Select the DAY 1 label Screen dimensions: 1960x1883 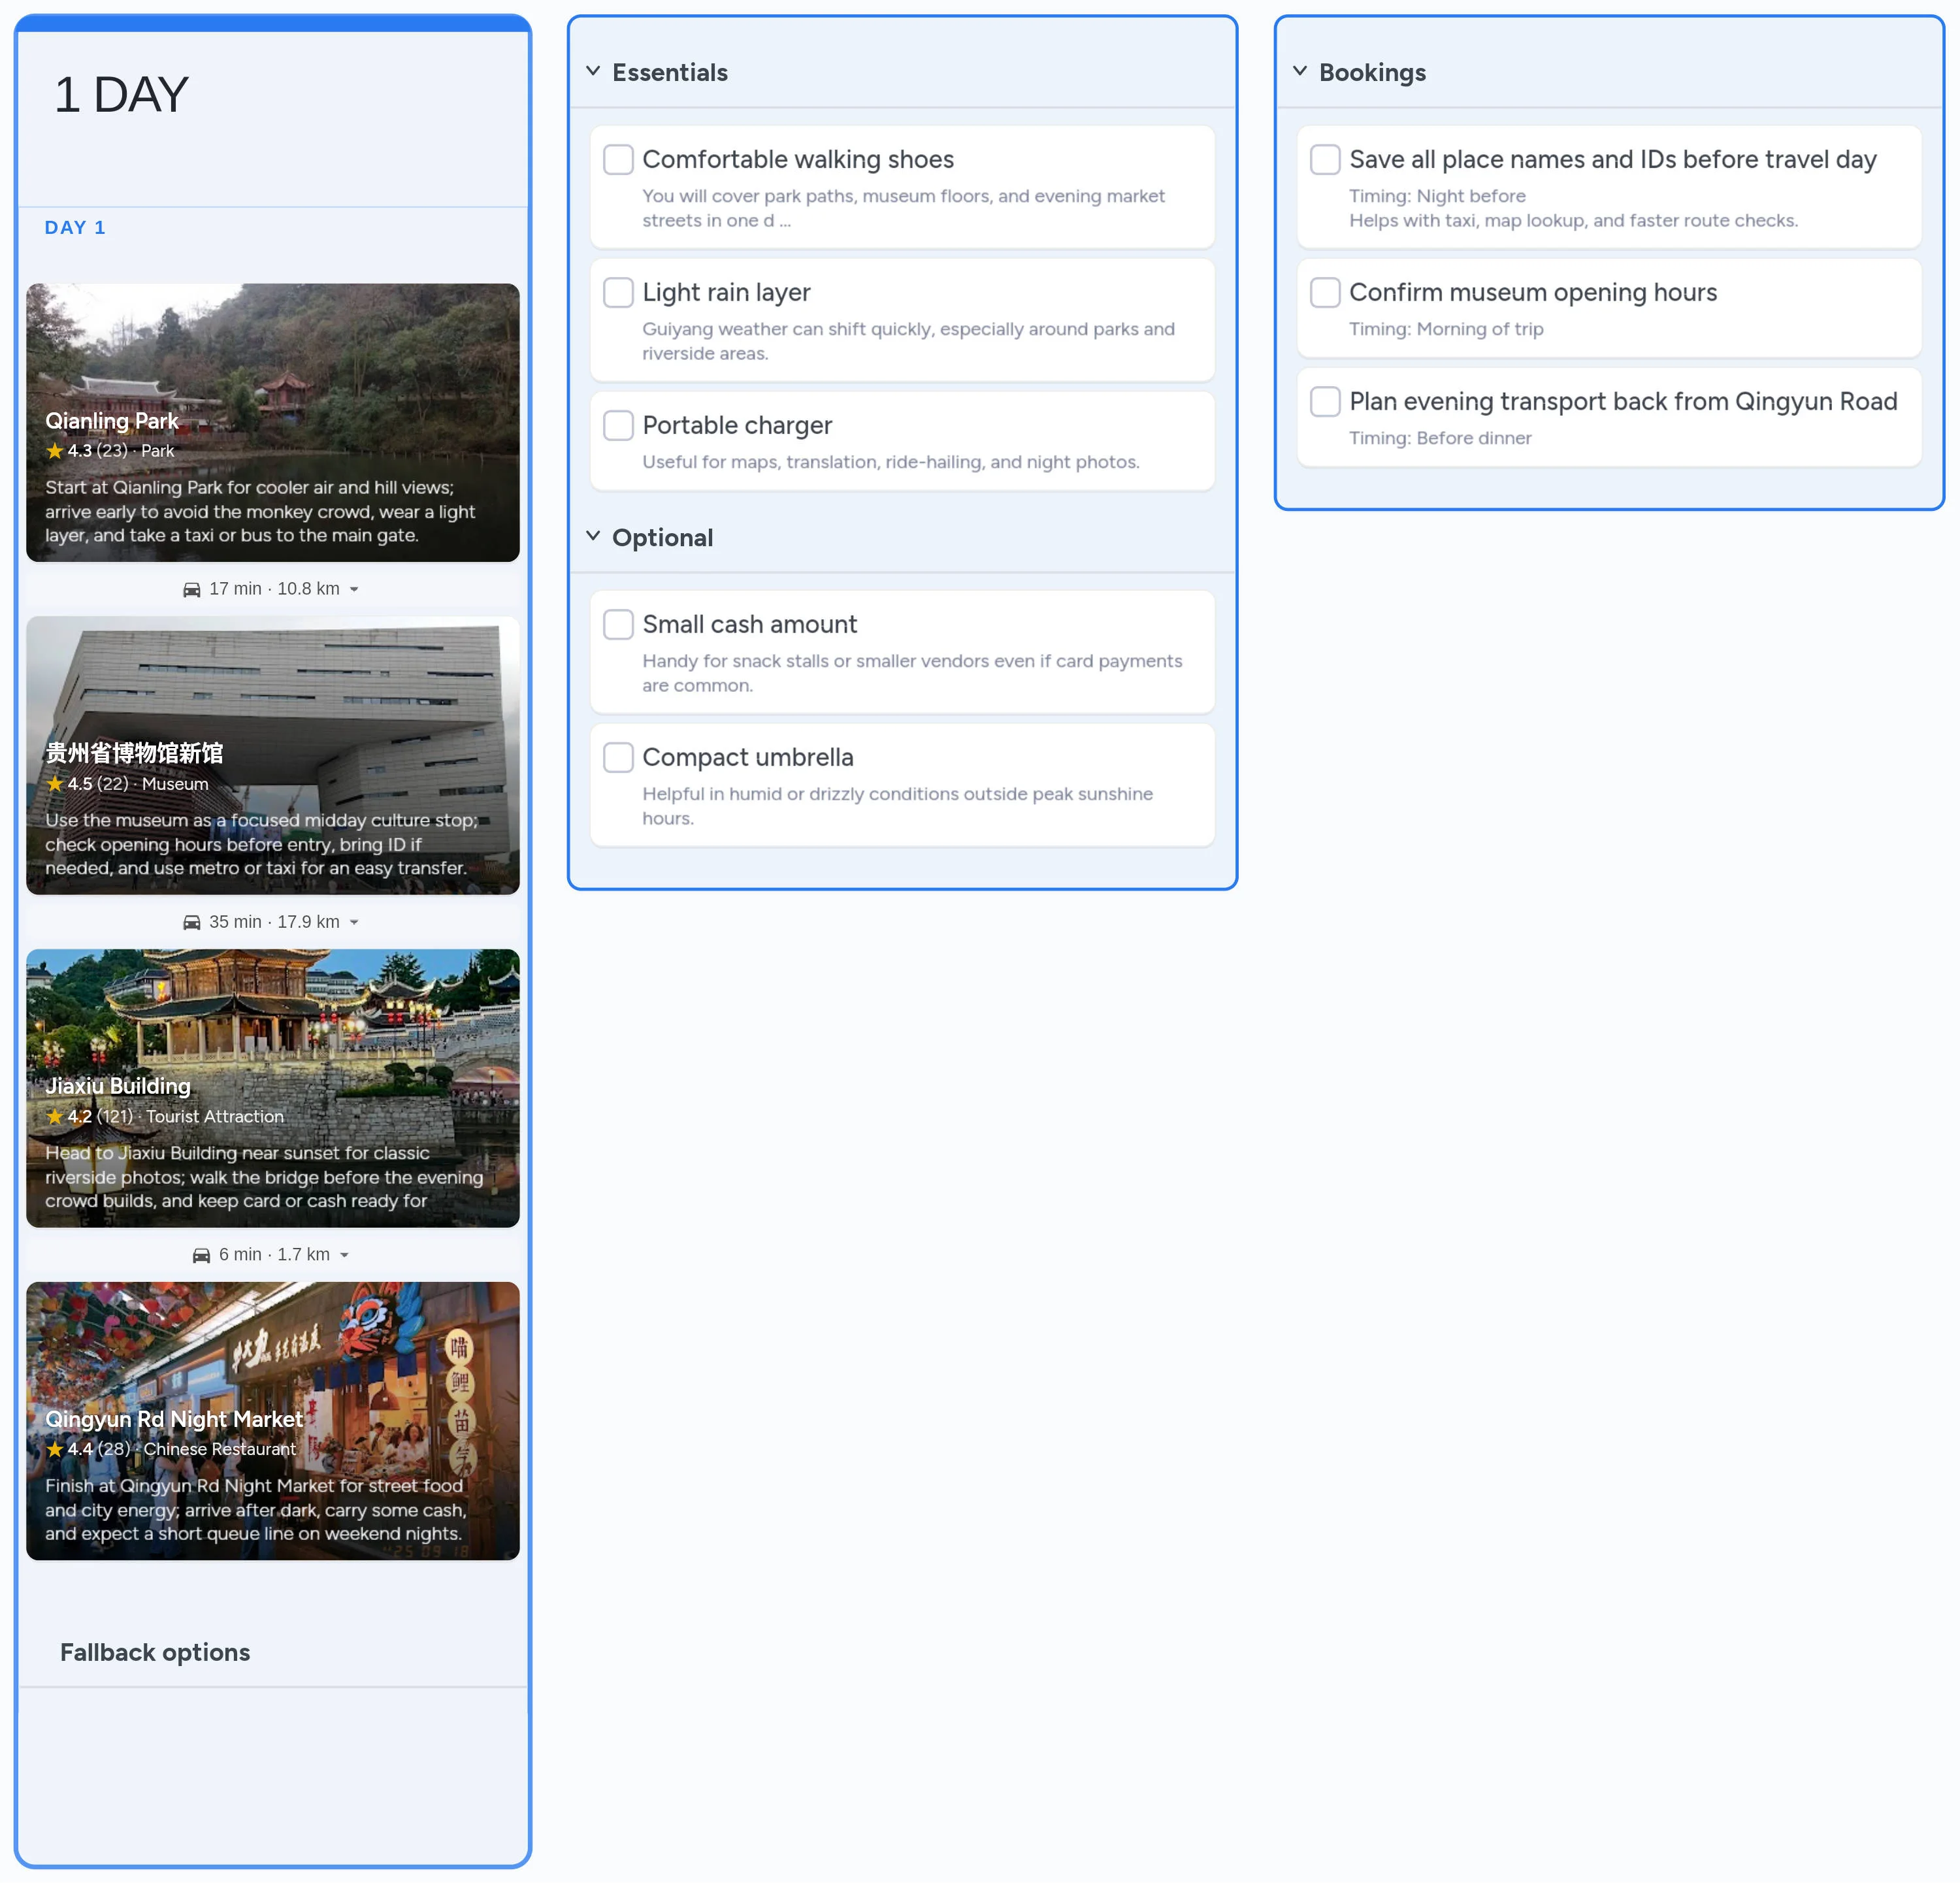tap(75, 227)
